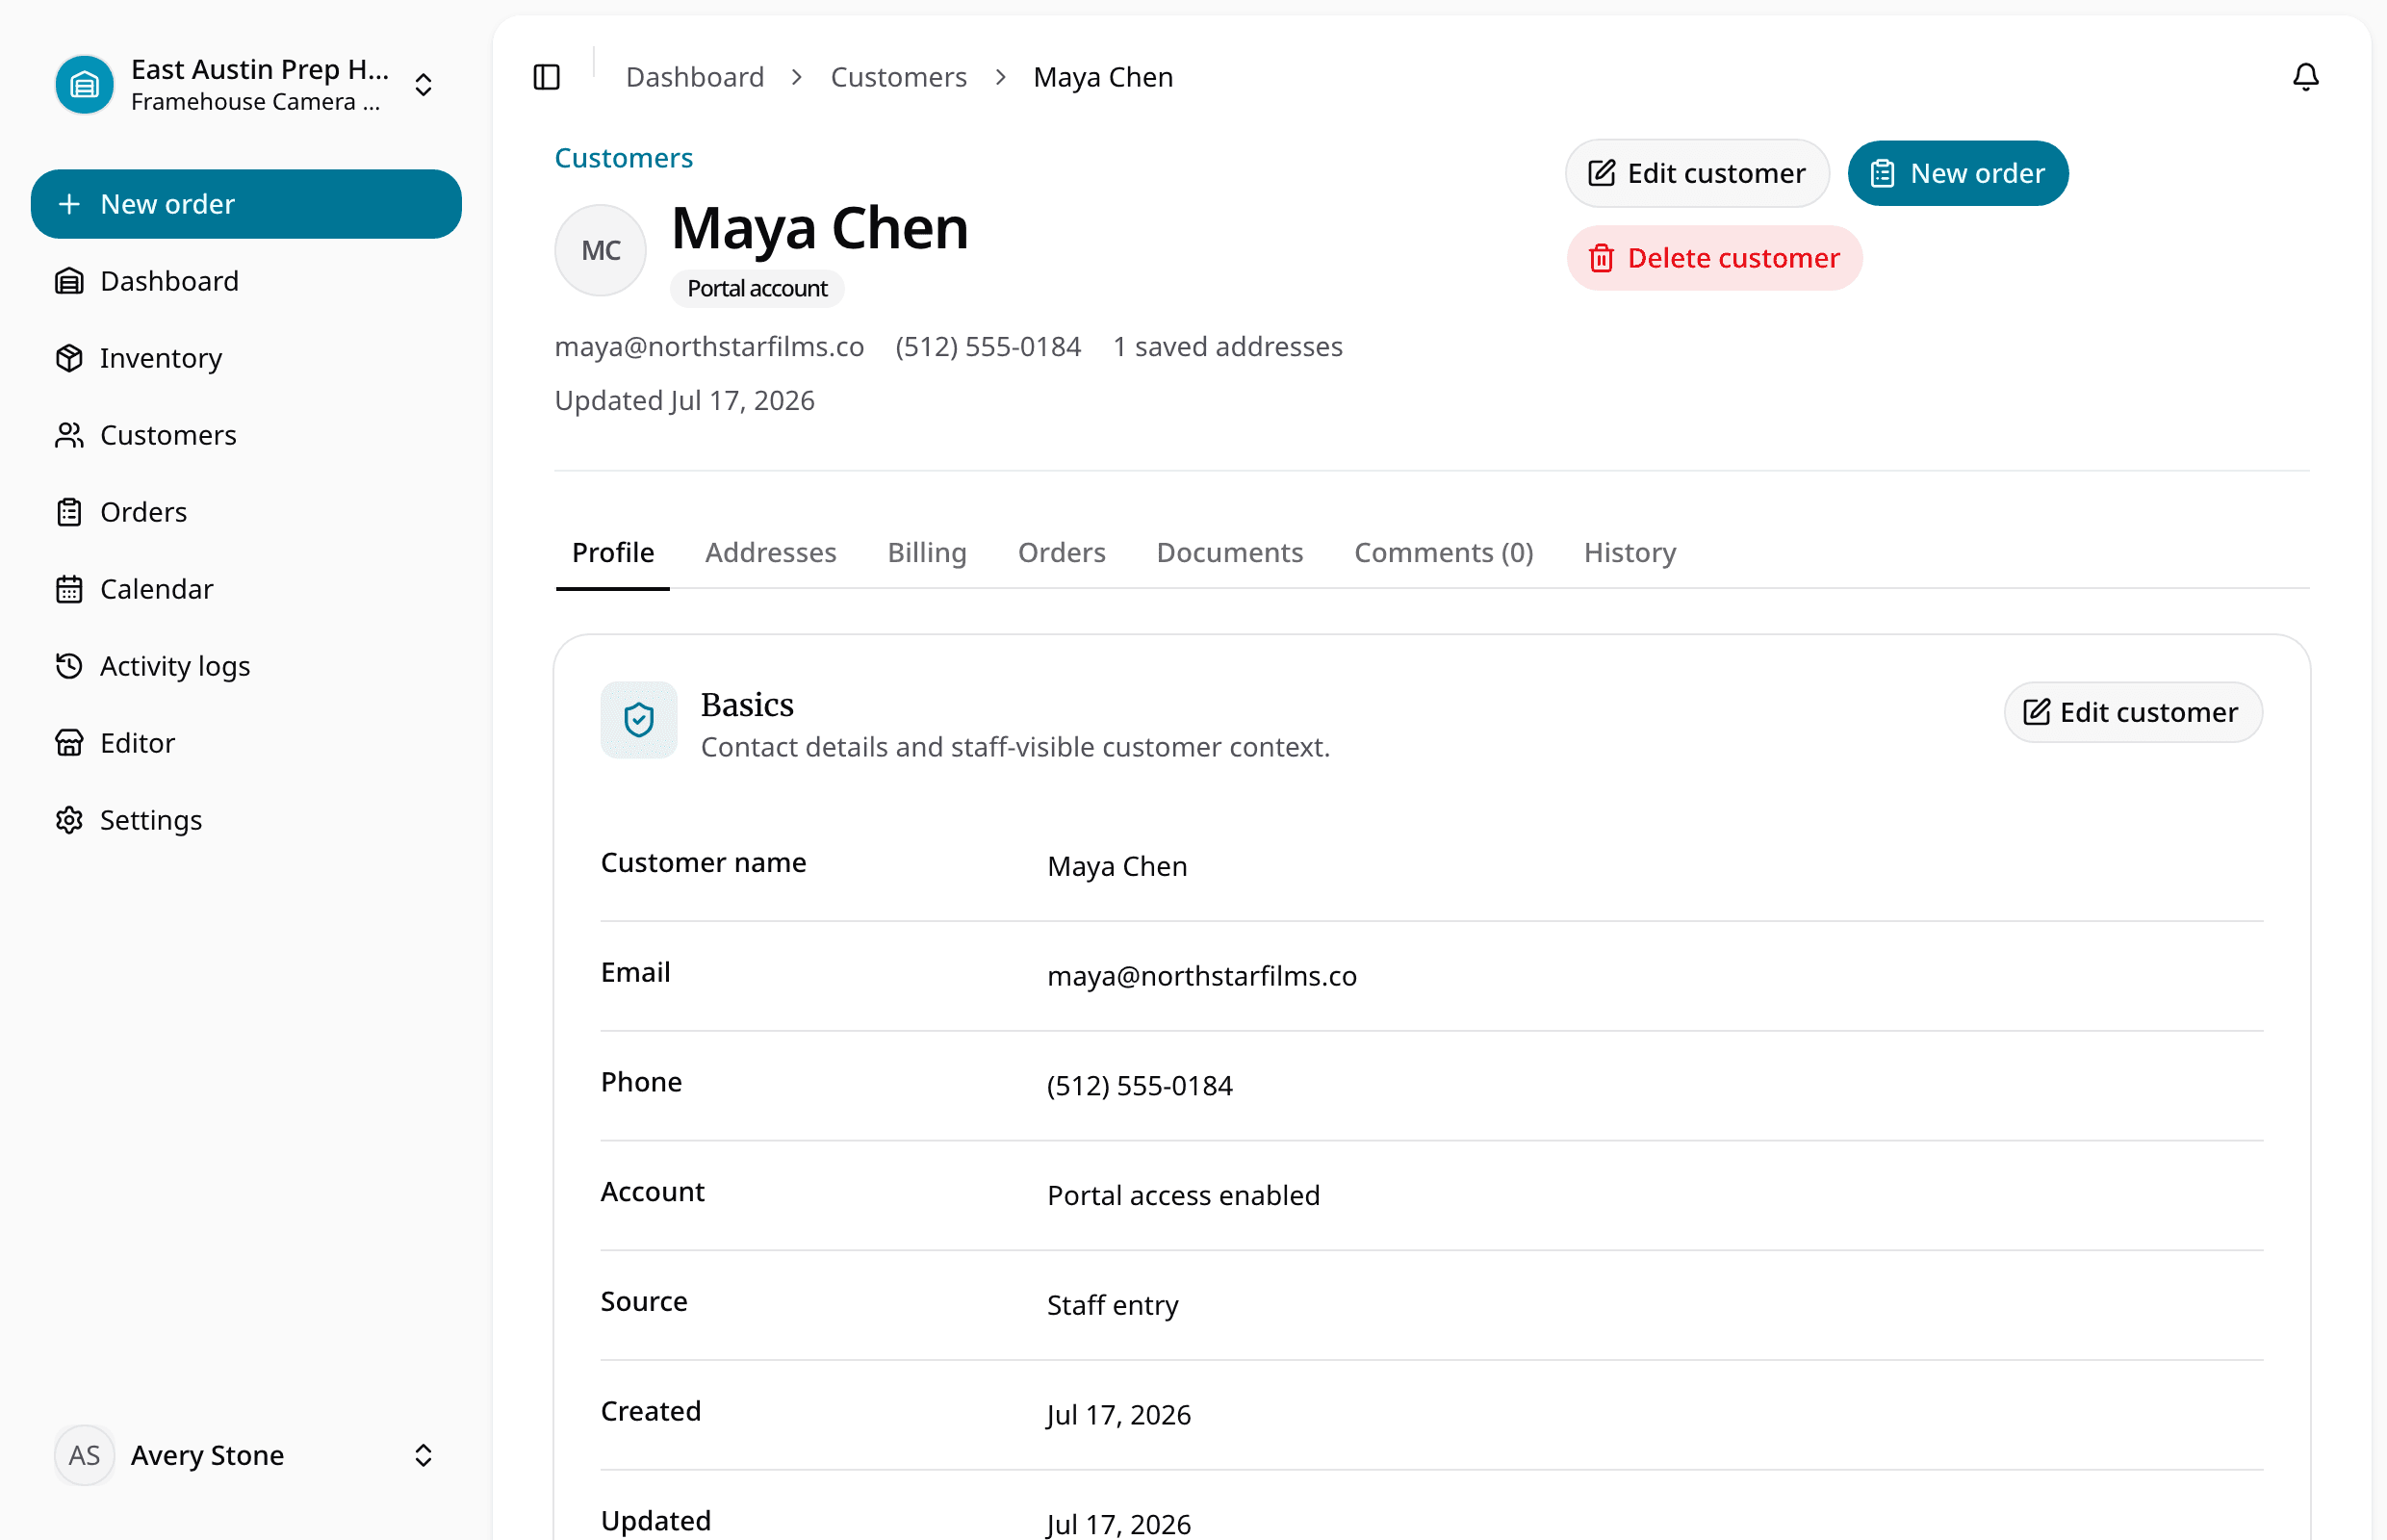
Task: Click the Dashboard breadcrumb link
Action: coord(694,77)
